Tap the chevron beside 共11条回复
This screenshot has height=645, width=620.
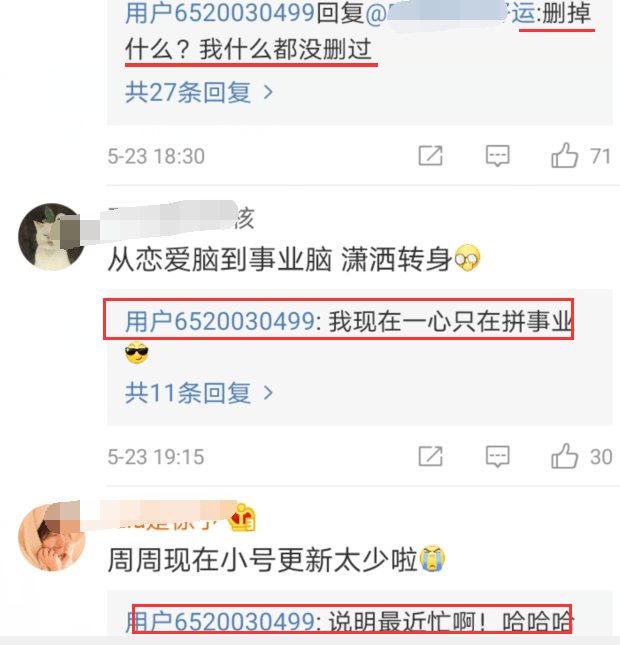(268, 393)
